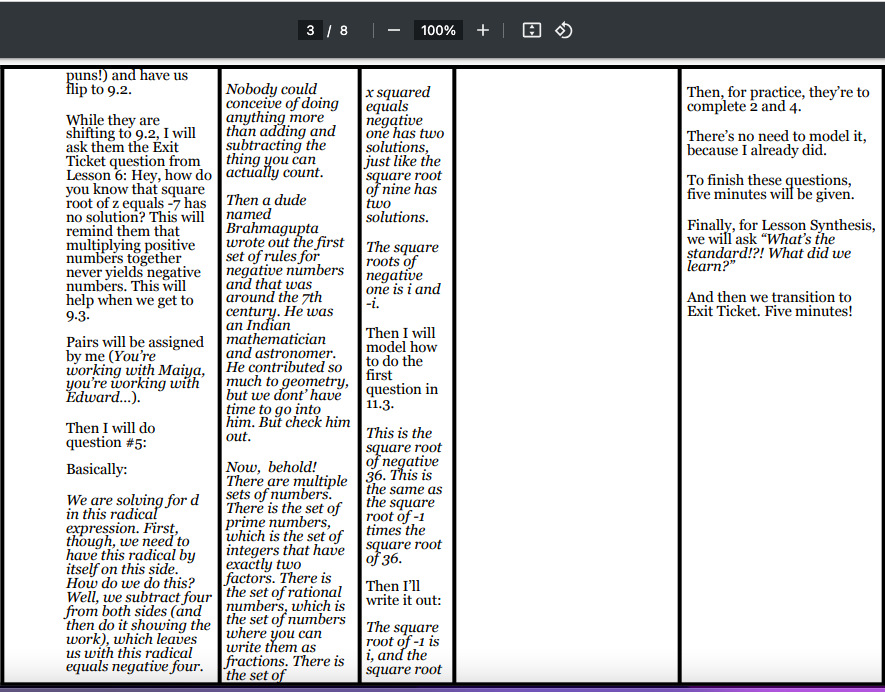
Task: Click the total page count 8
Action: [x=344, y=30]
